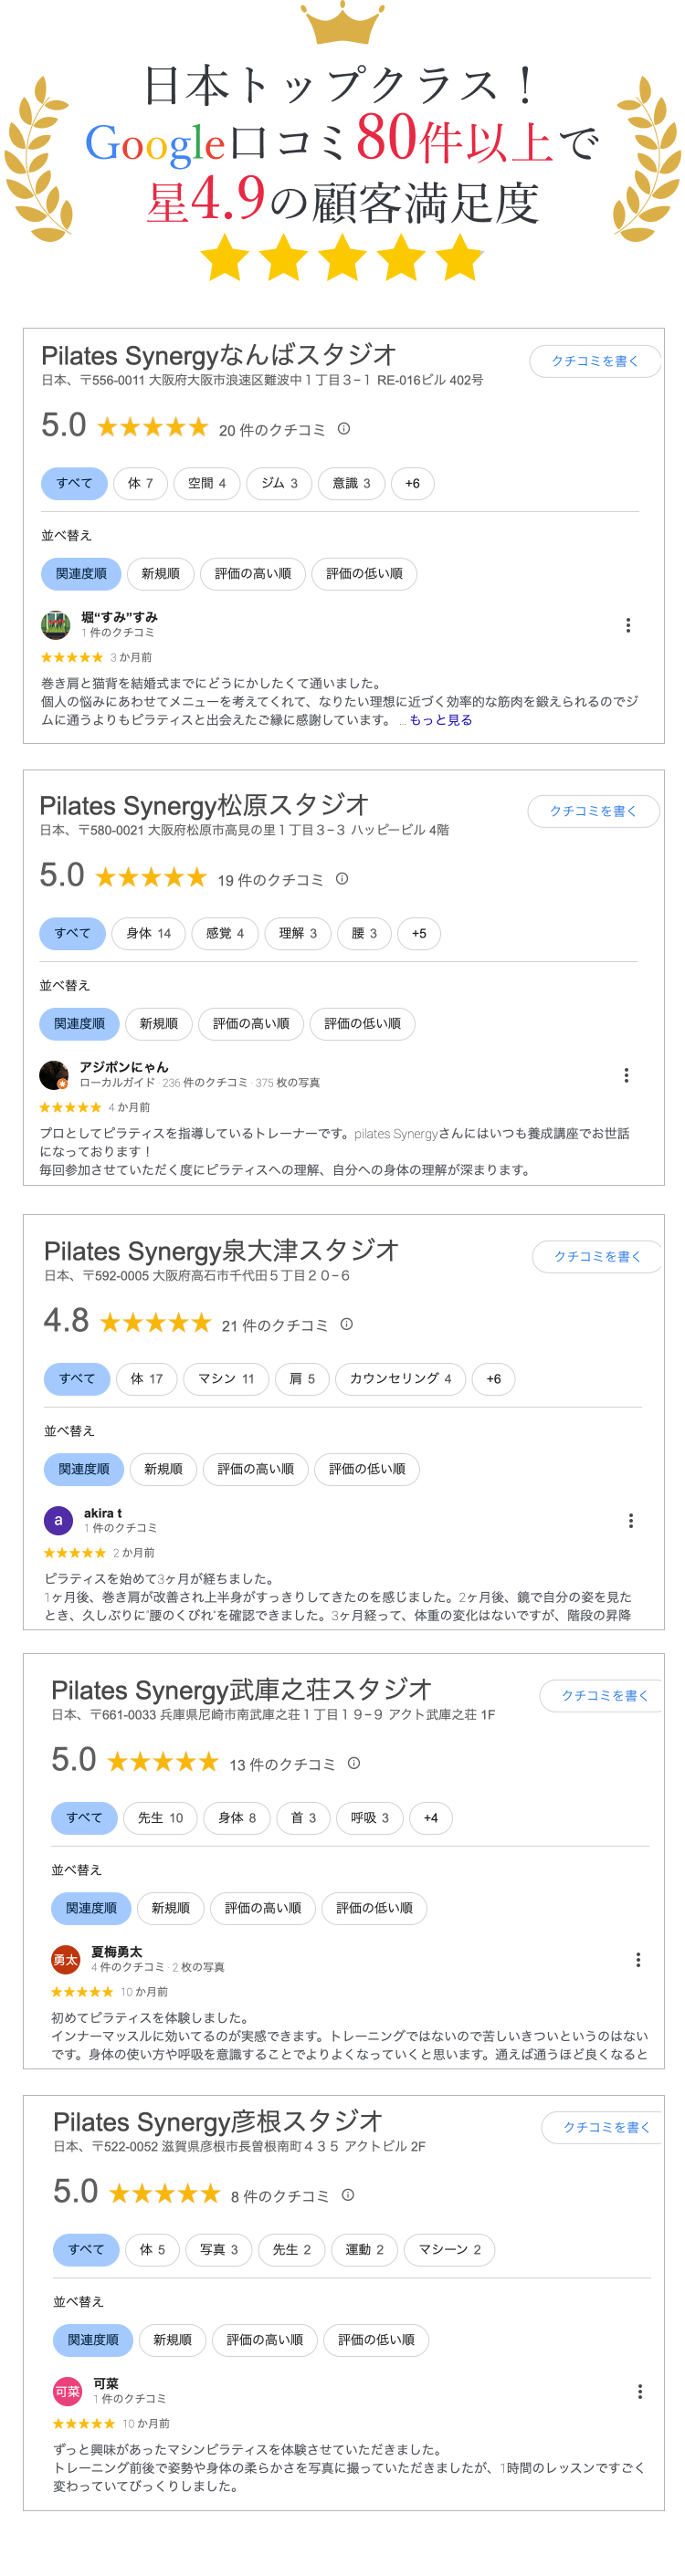Click アジポンにゃん reviewer avatar
The image size is (685, 2576).
point(53,1075)
